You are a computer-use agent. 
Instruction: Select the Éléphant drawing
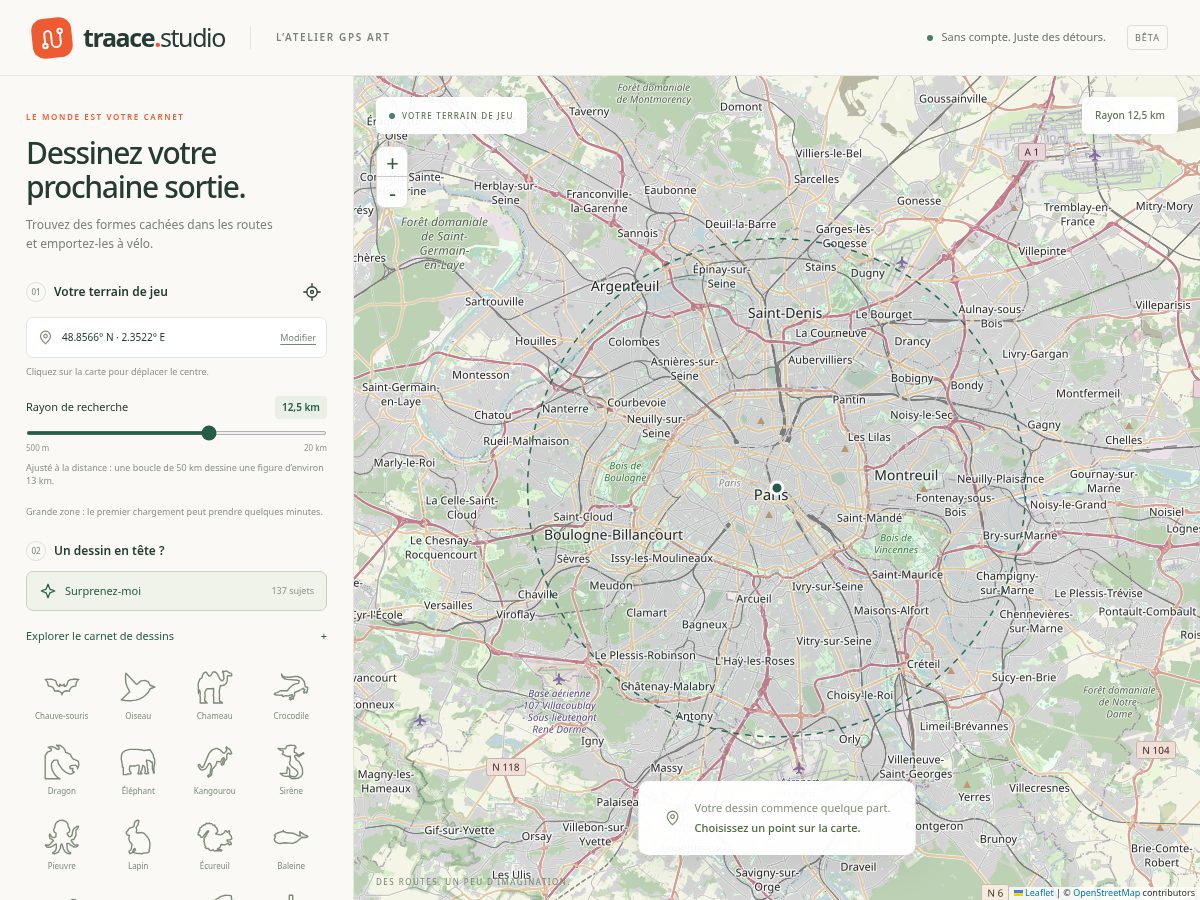pyautogui.click(x=138, y=770)
